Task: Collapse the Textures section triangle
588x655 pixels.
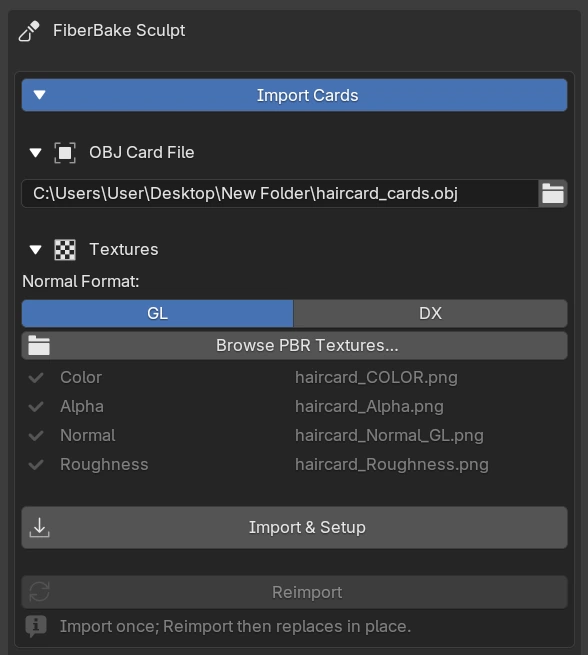Action: [35, 250]
